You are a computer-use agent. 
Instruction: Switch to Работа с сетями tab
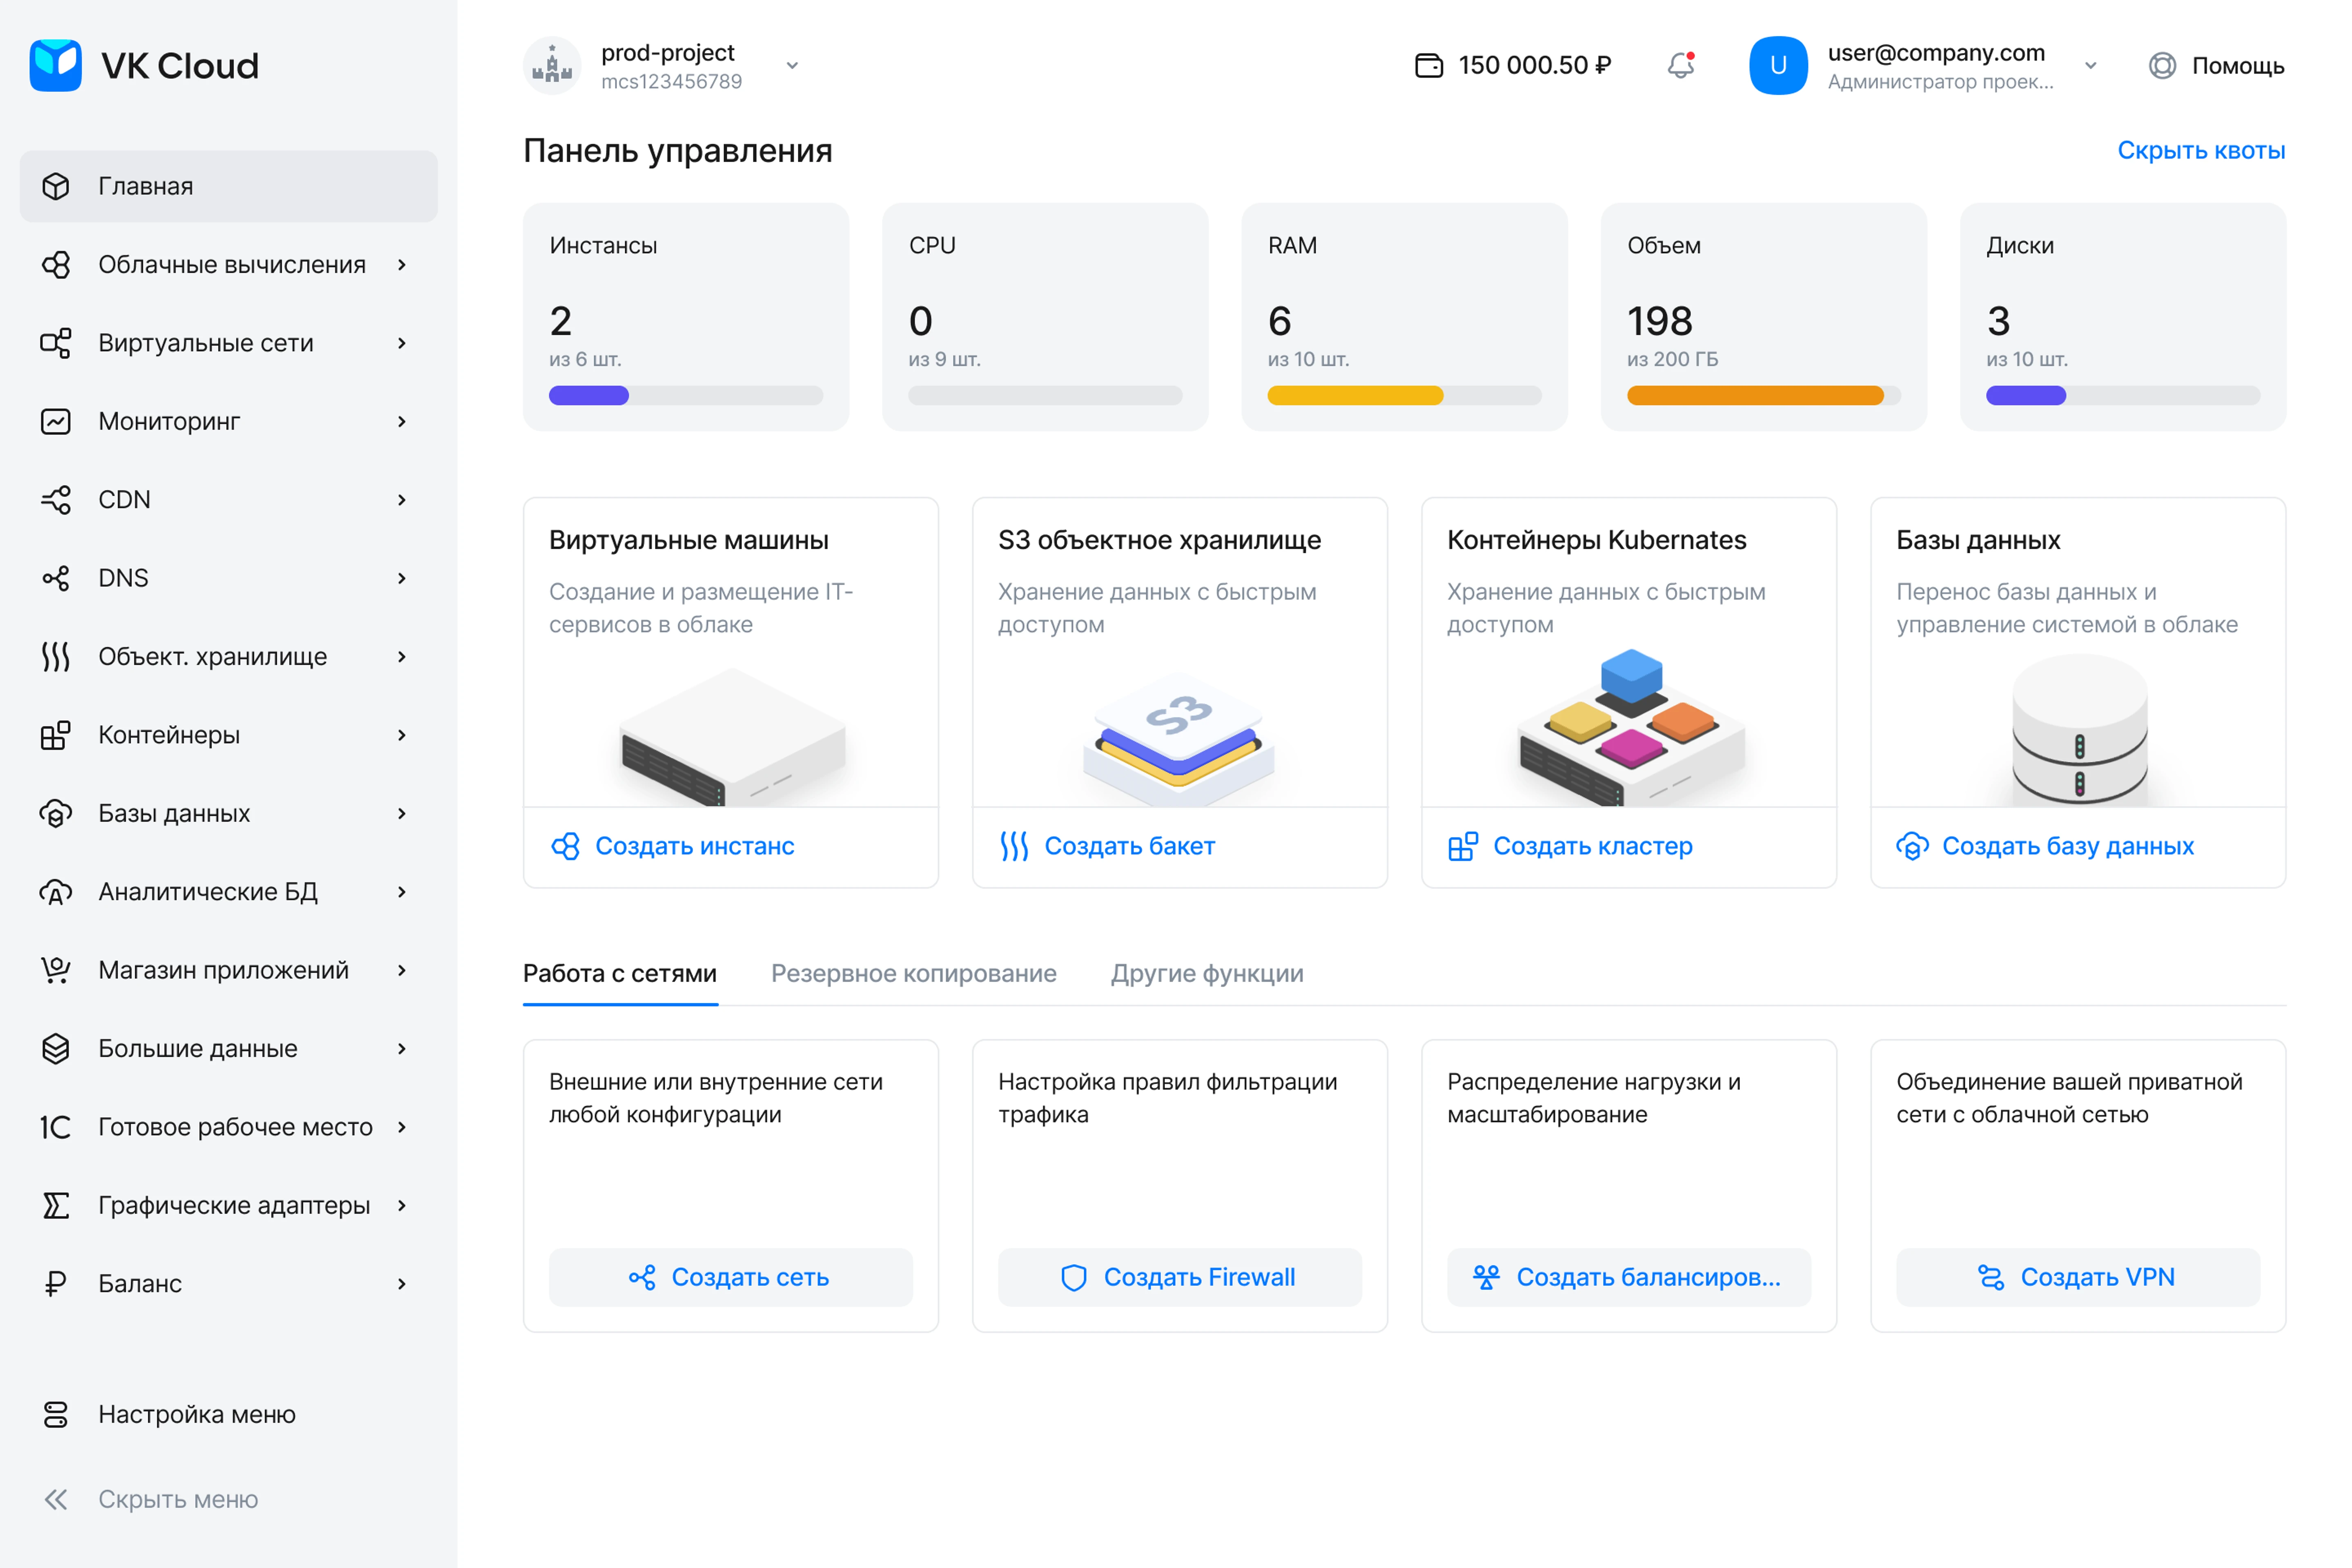coord(620,973)
